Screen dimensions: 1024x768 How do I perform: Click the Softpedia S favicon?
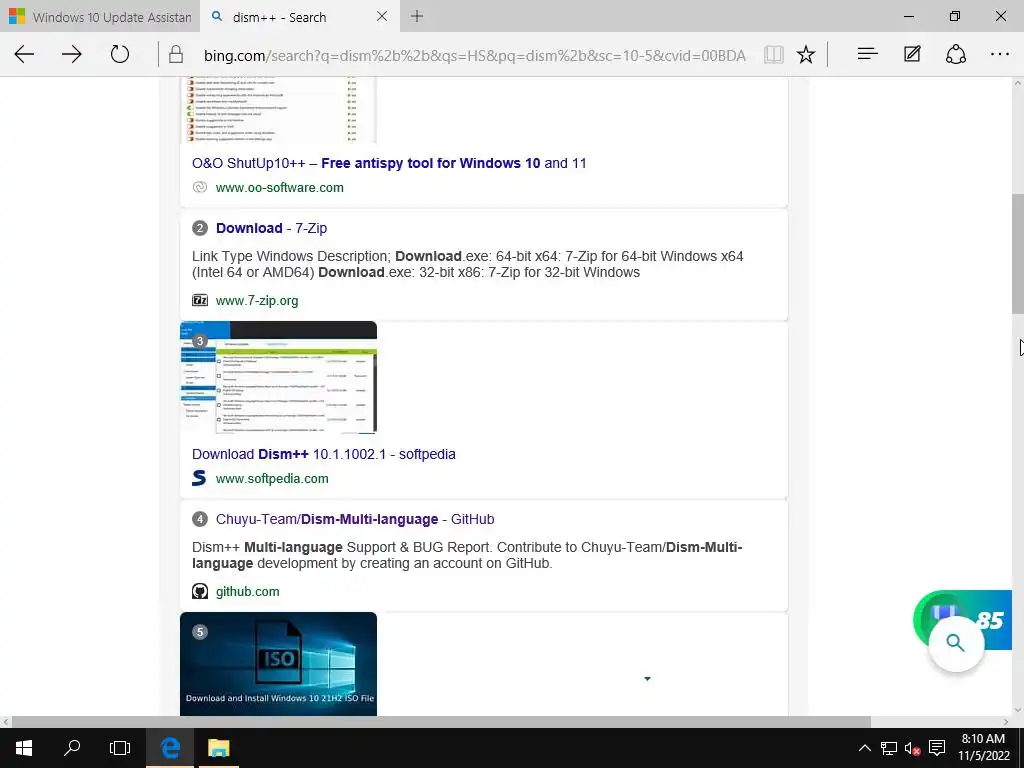pos(199,478)
